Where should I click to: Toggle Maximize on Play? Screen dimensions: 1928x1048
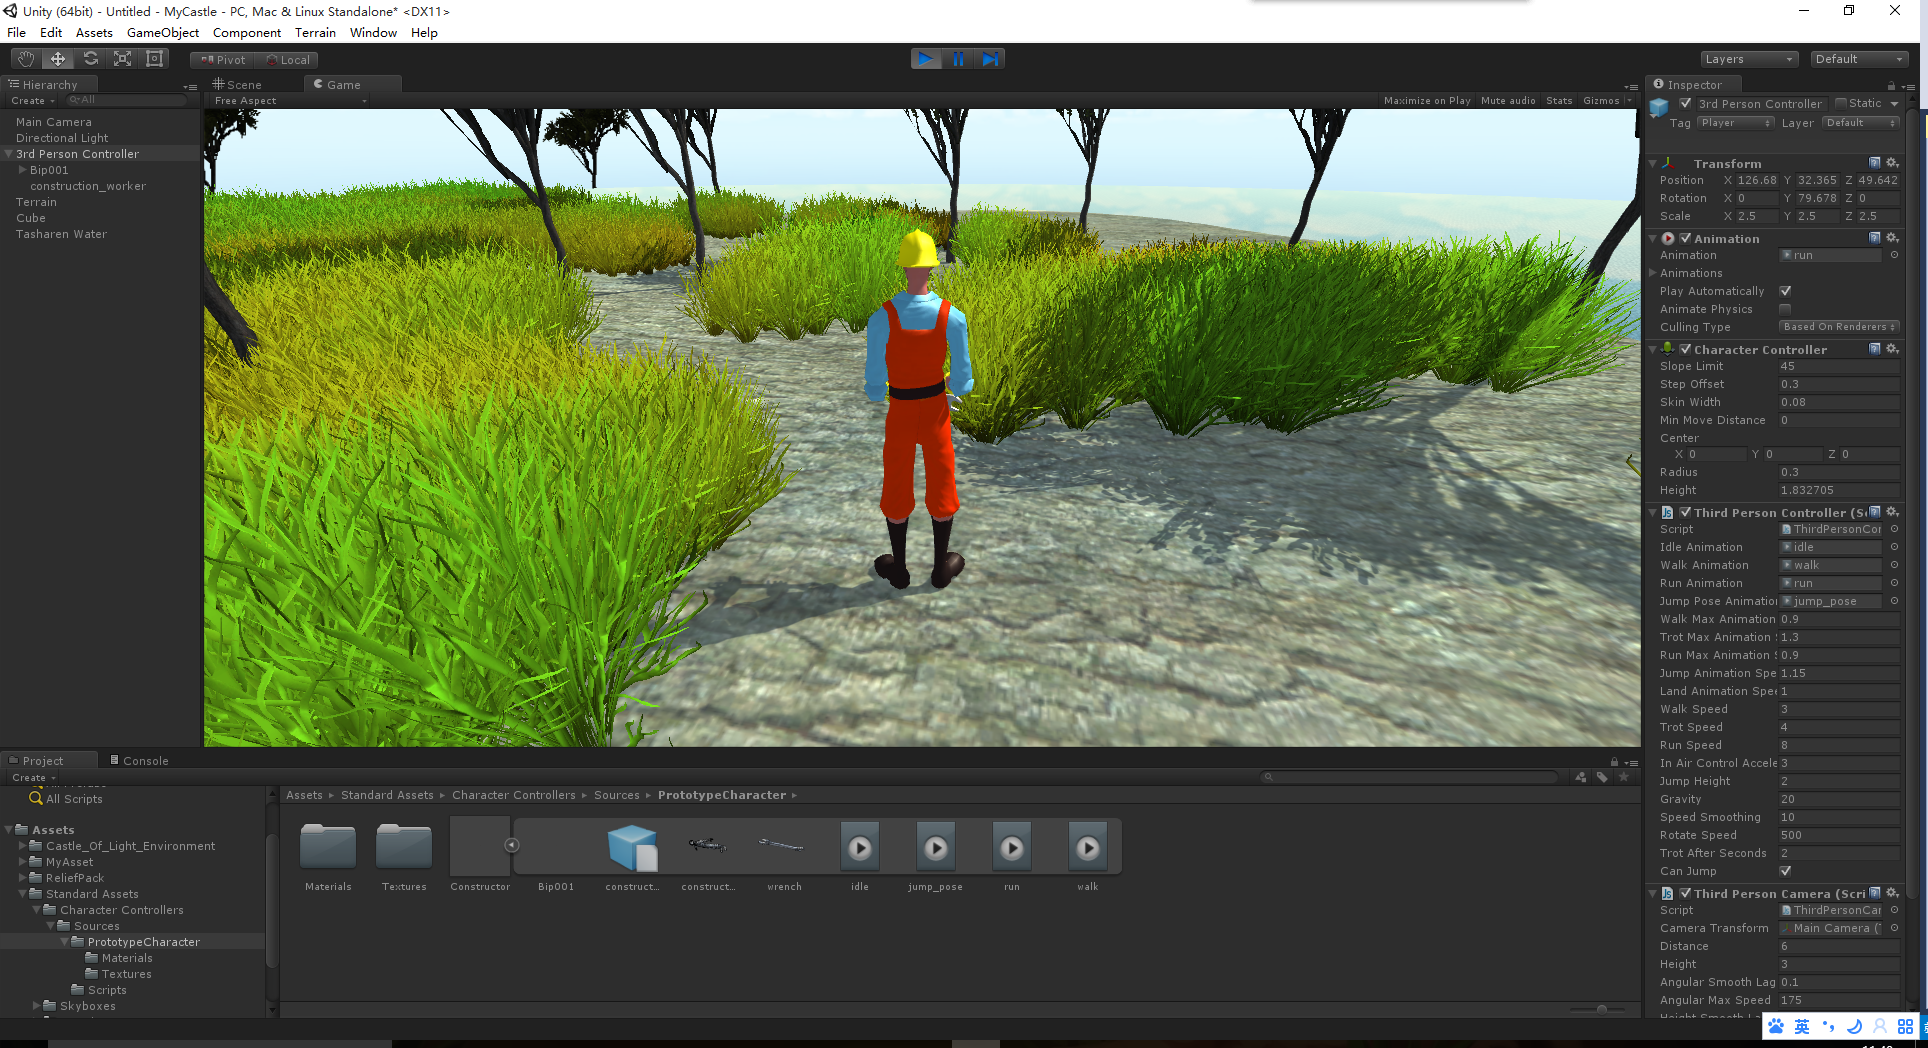click(1427, 101)
